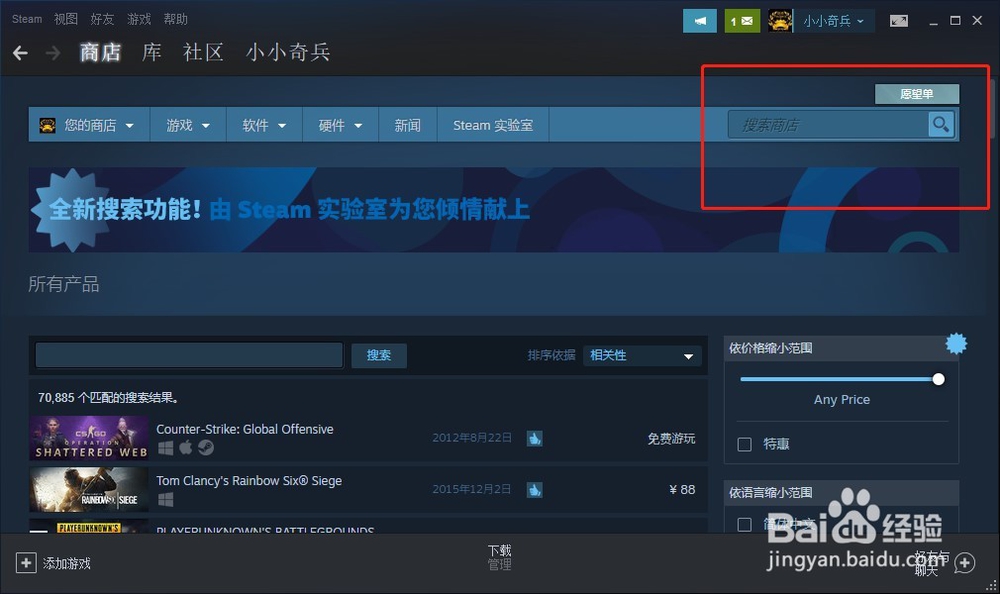The width and height of the screenshot is (1000, 594).
Task: Open the Steam menu
Action: click(x=27, y=19)
